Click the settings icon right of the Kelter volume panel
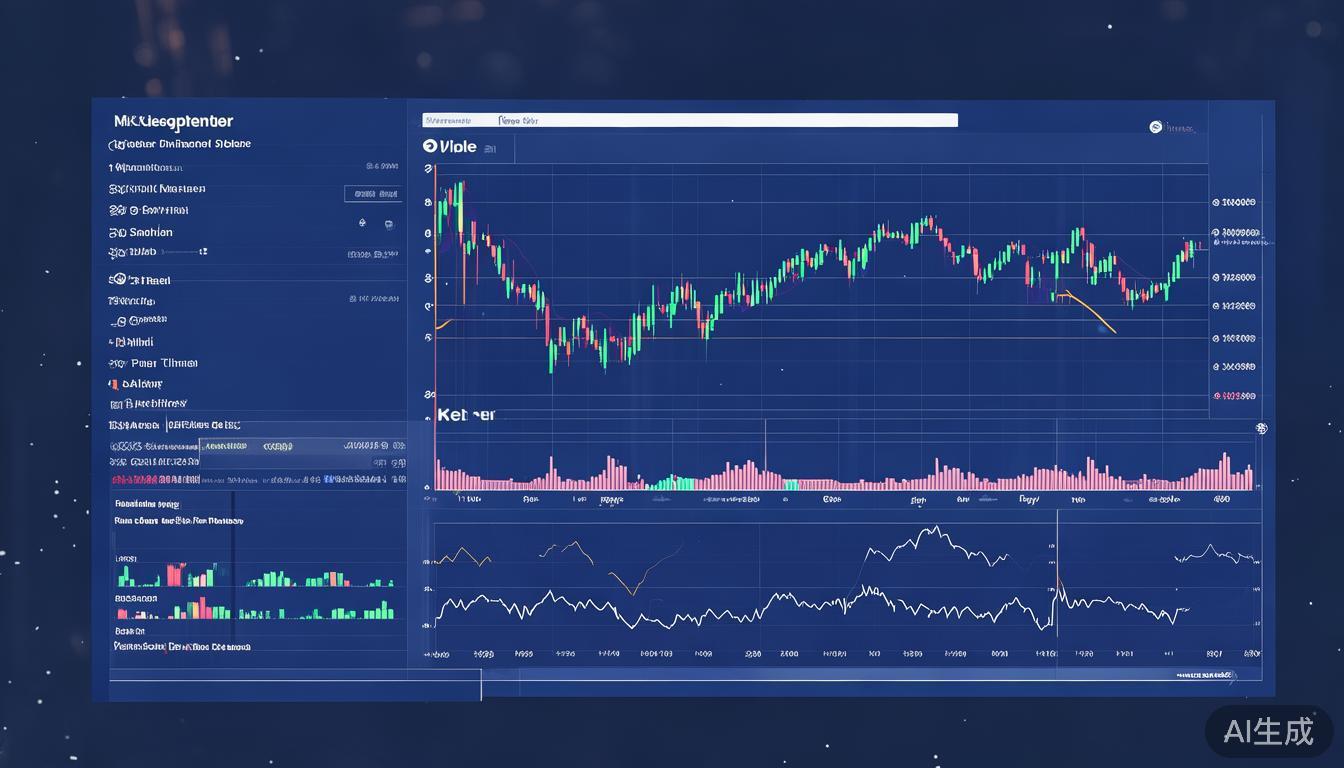This screenshot has width=1344, height=768. pos(1261,429)
